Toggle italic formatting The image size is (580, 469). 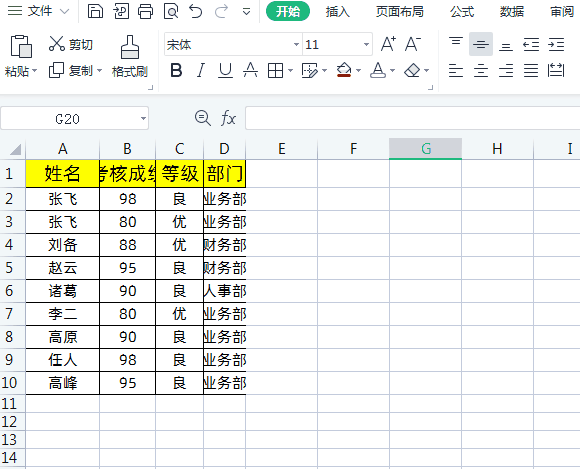tap(200, 70)
